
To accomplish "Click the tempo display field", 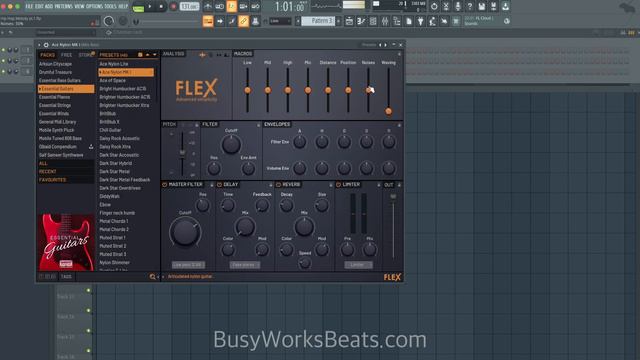I will pos(189,7).
